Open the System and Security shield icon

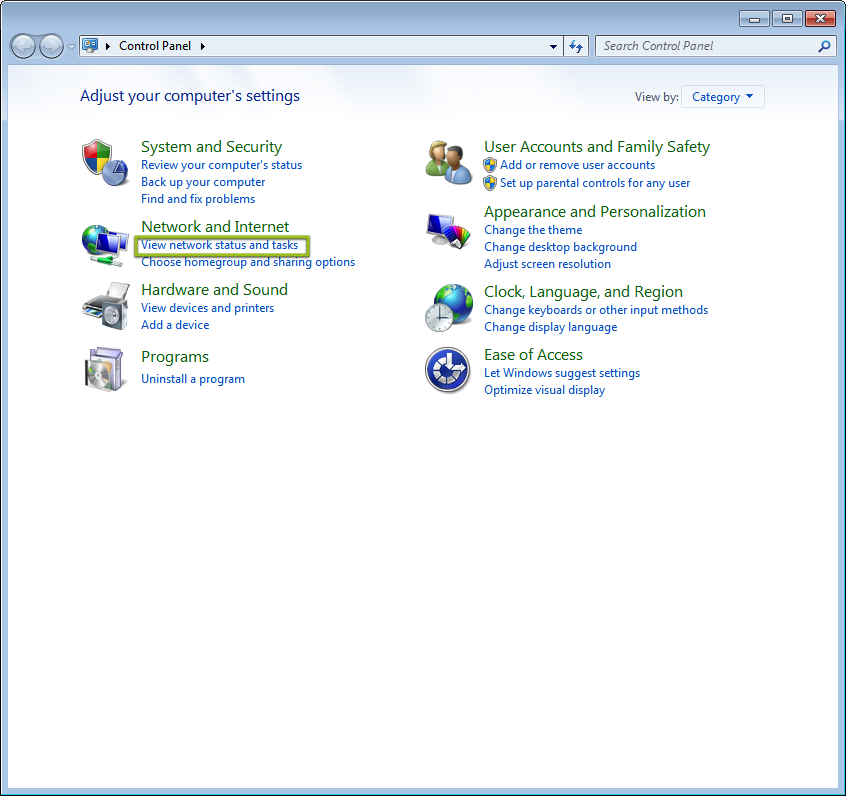(105, 163)
